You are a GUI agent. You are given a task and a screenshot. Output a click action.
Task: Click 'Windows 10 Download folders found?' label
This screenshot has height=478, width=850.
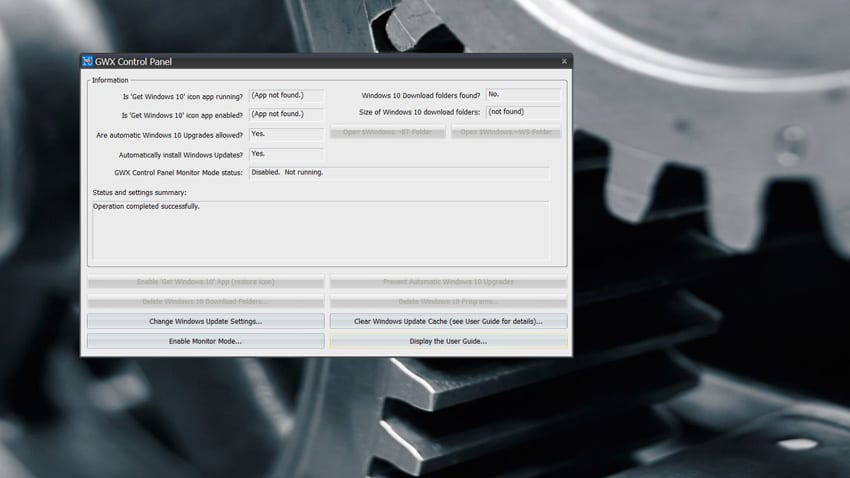pyautogui.click(x=421, y=95)
